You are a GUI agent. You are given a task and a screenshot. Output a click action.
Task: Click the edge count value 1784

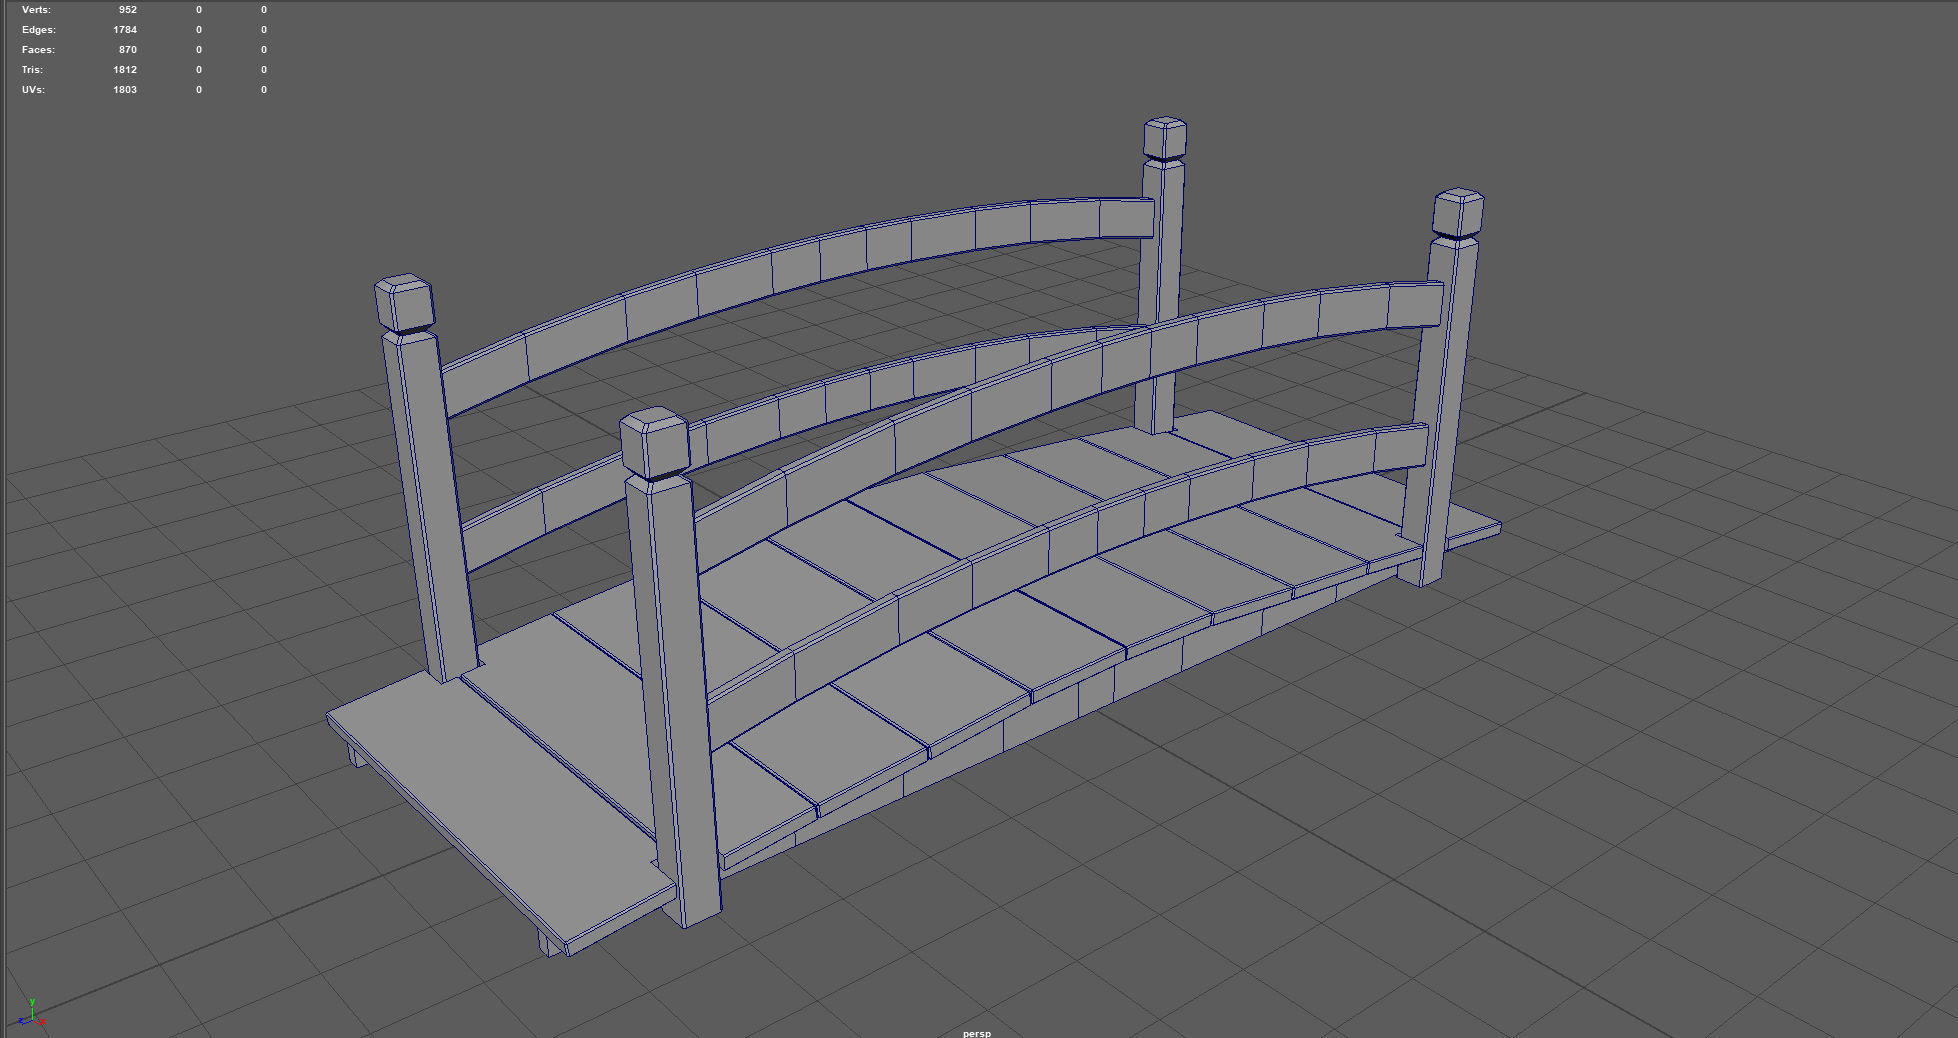click(x=125, y=30)
